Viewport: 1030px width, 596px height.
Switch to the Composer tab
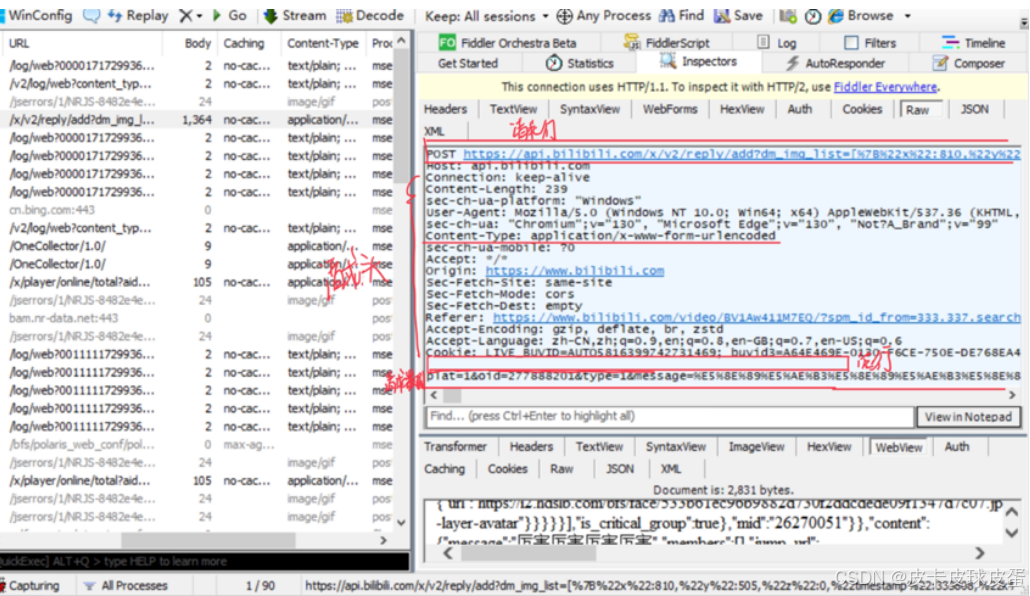coord(969,63)
